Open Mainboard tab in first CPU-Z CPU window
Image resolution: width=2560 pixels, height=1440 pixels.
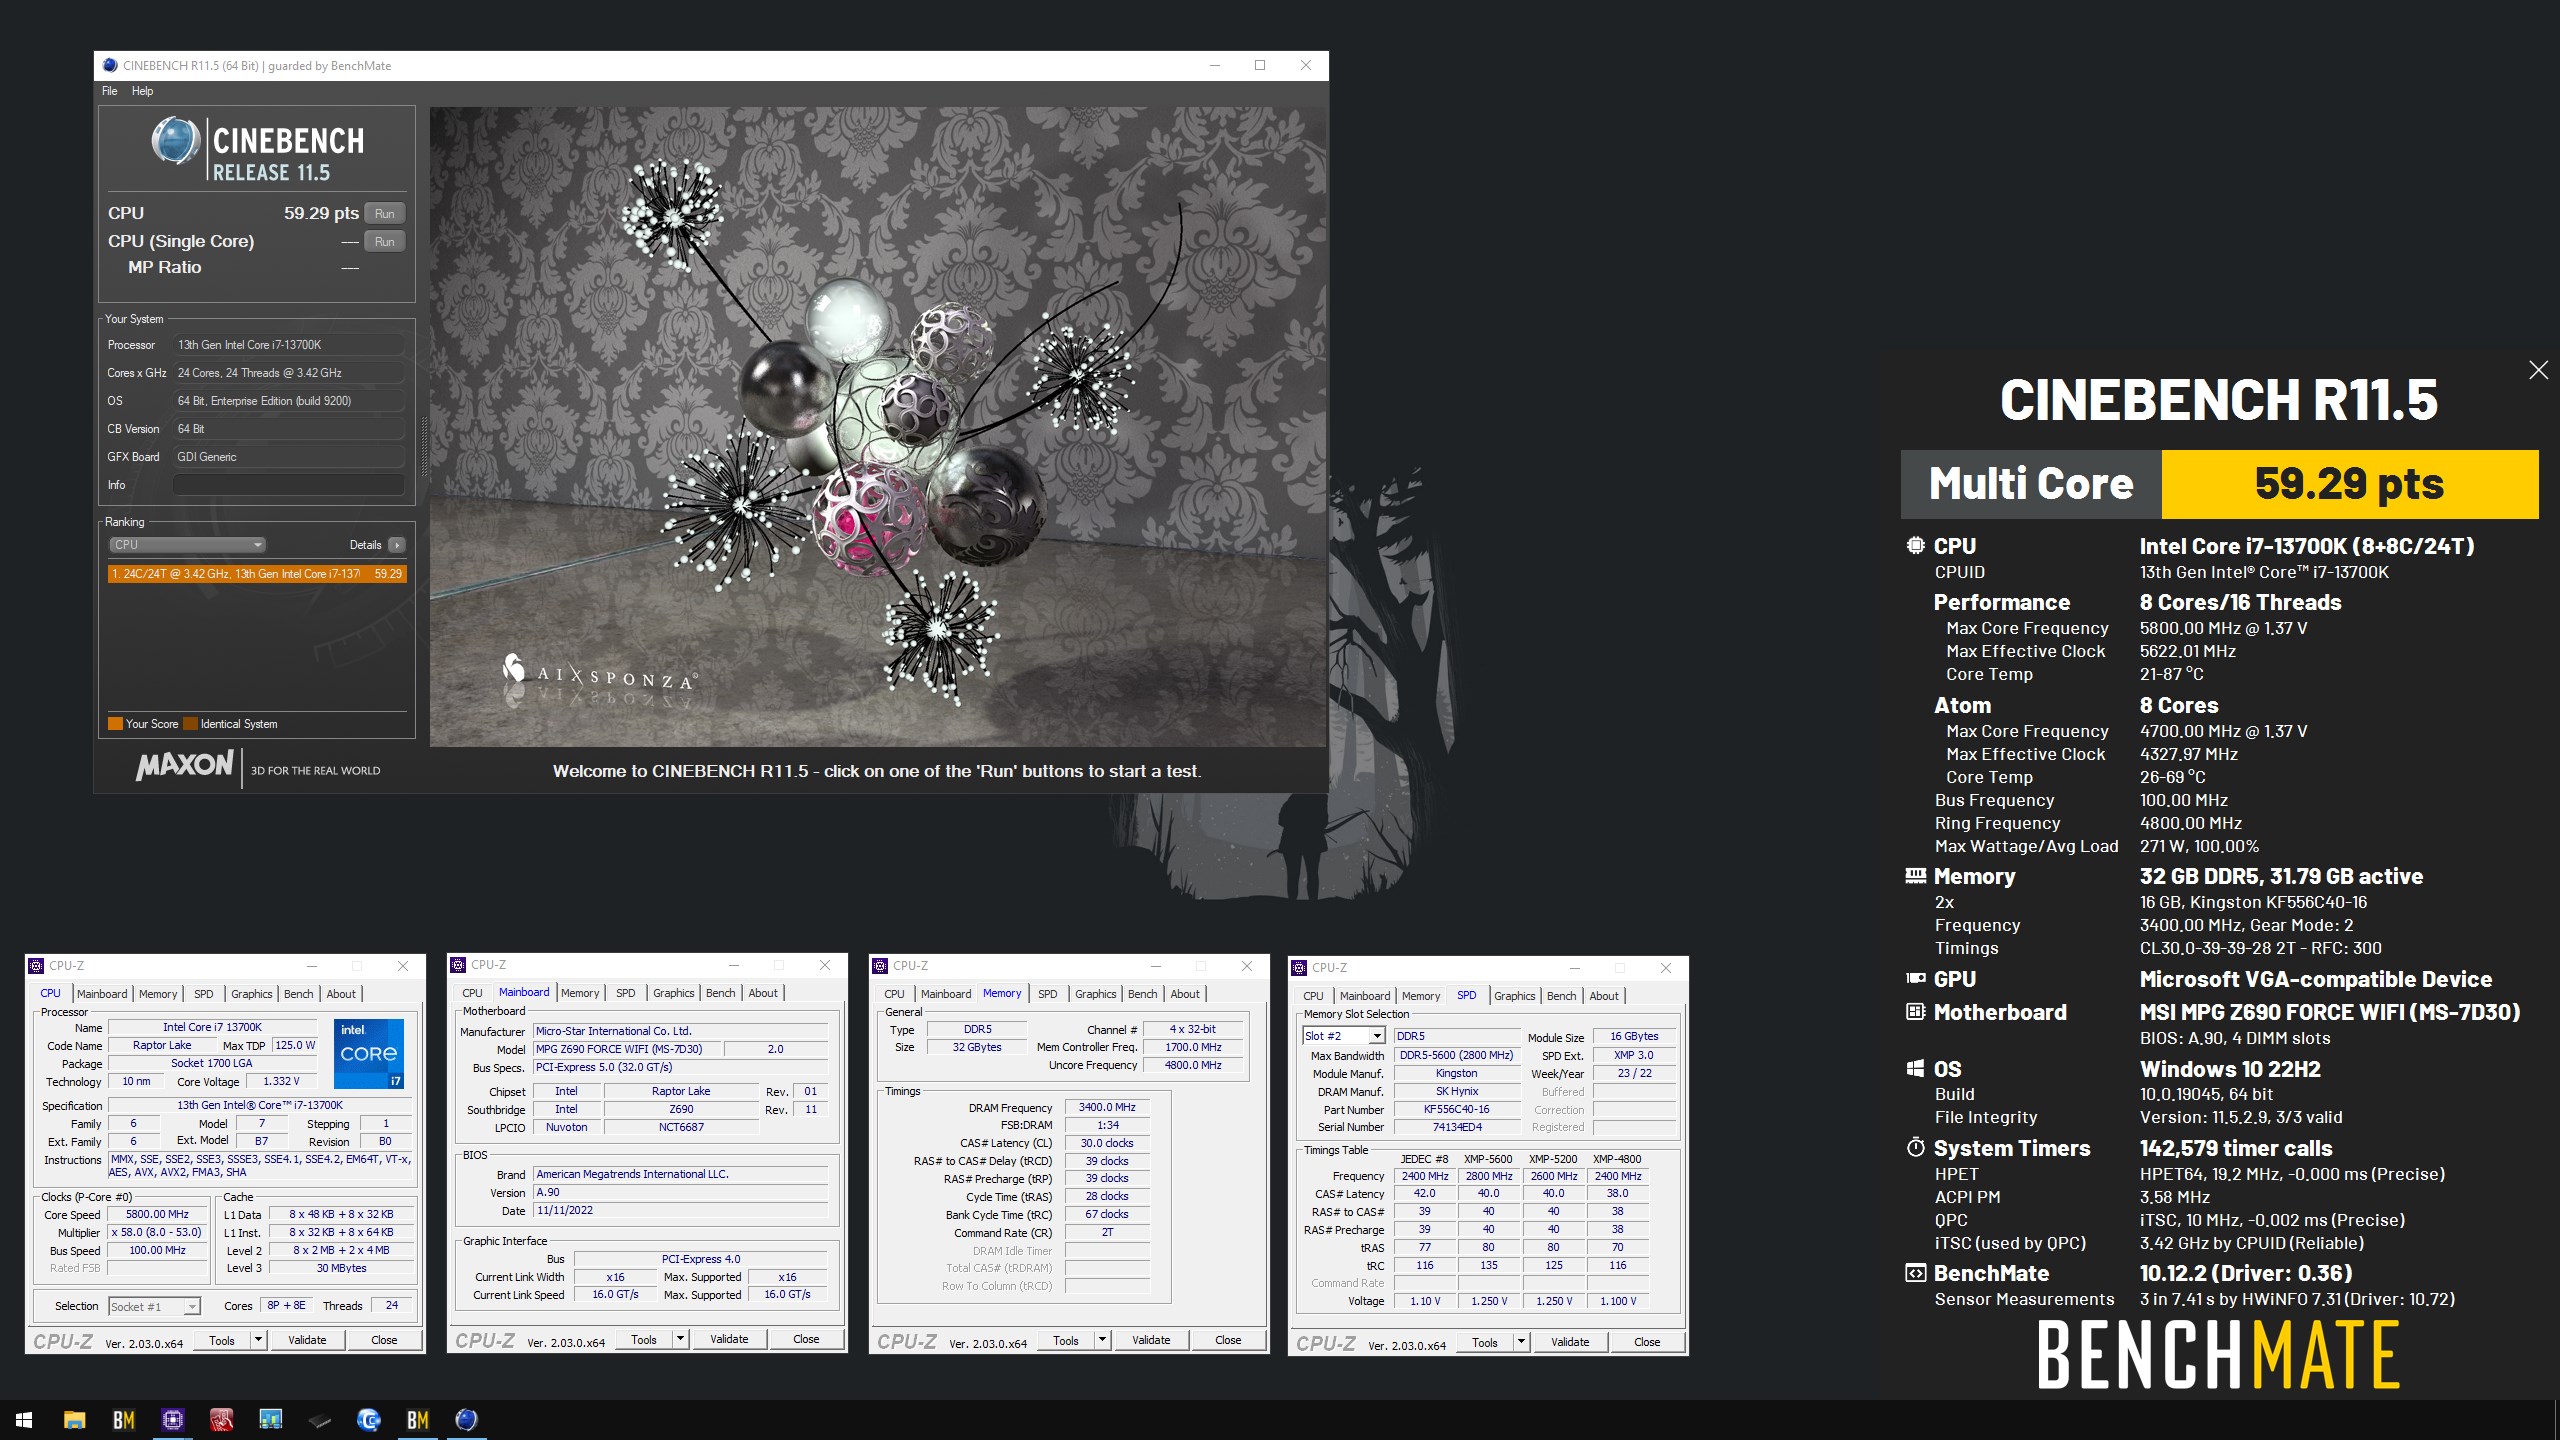coord(102,994)
